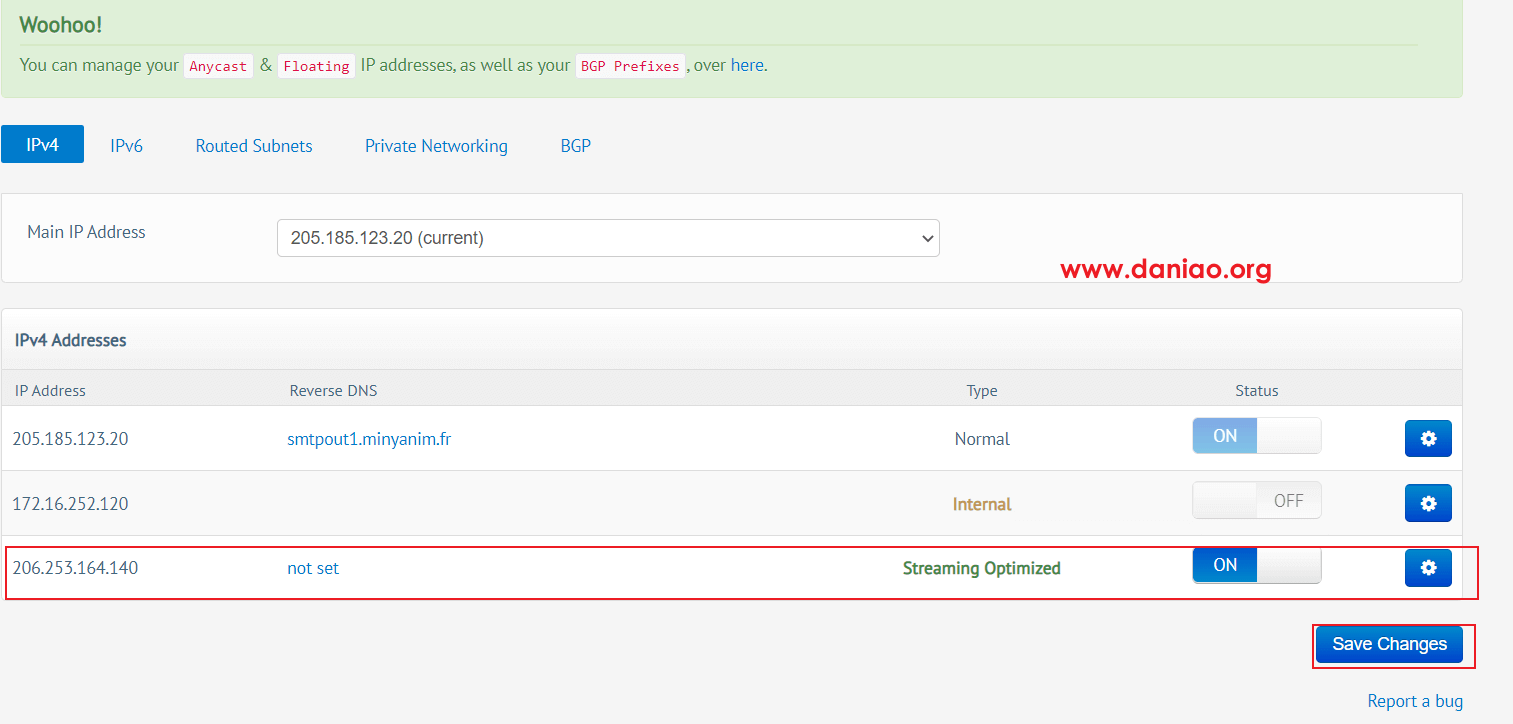Go to Private Networking tab
This screenshot has width=1513, height=724.
click(x=436, y=145)
